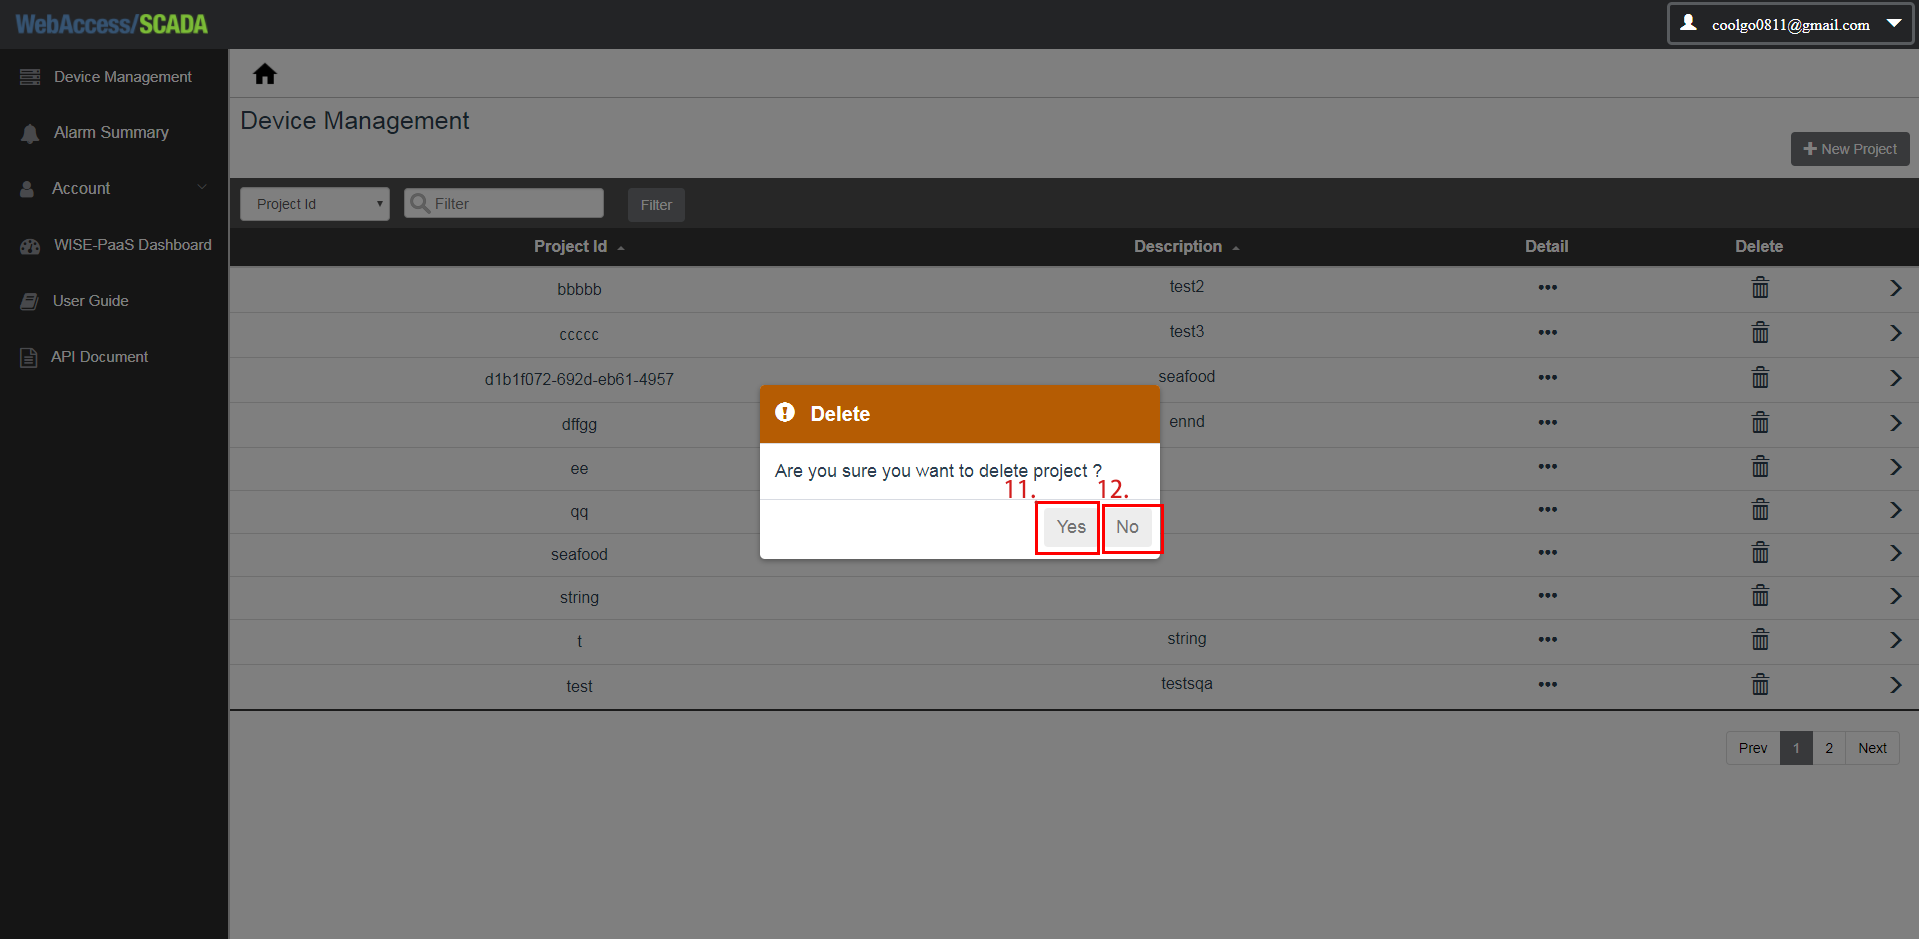The image size is (1919, 939).
Task: Cancel deletion with No button
Action: 1127,527
